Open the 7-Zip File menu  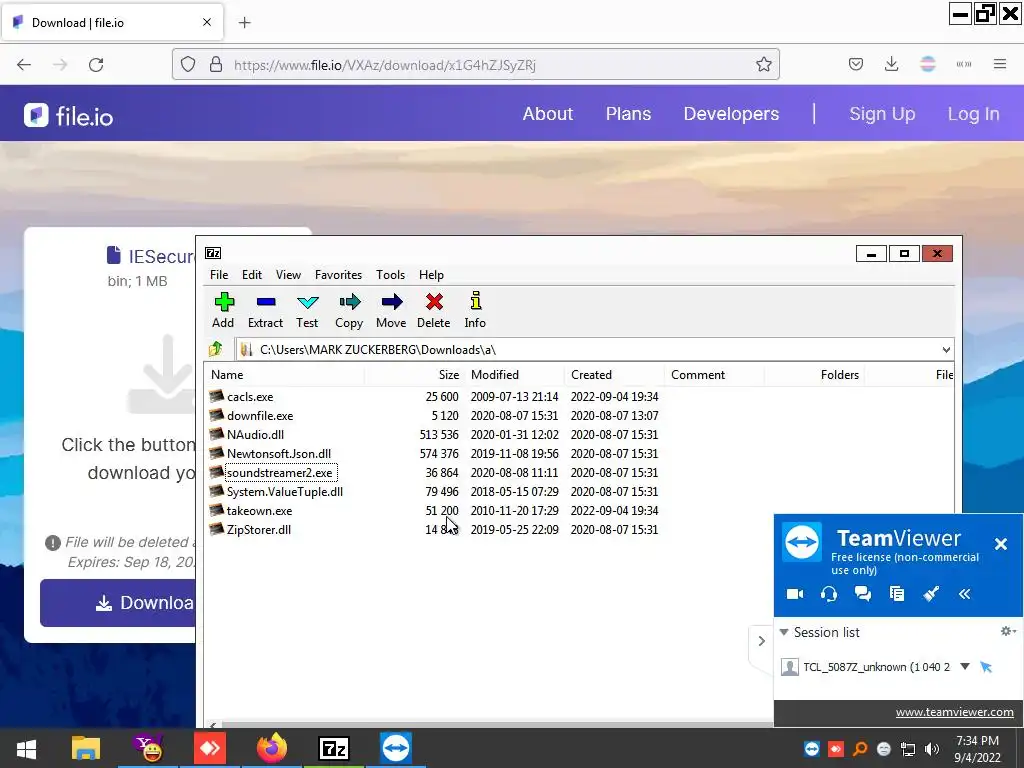pos(219,275)
